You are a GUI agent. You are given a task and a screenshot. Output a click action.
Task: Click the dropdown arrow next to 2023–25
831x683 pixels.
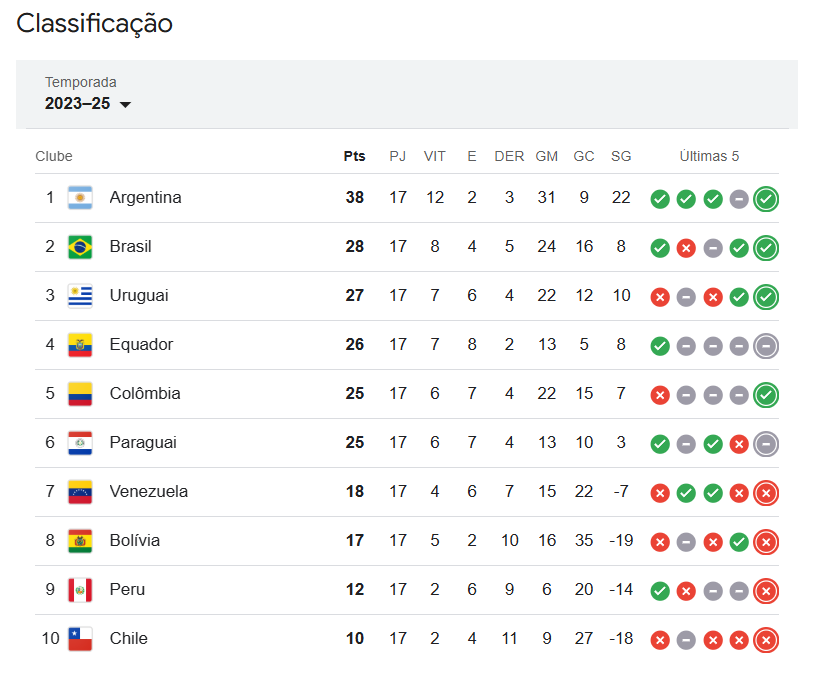(x=125, y=103)
